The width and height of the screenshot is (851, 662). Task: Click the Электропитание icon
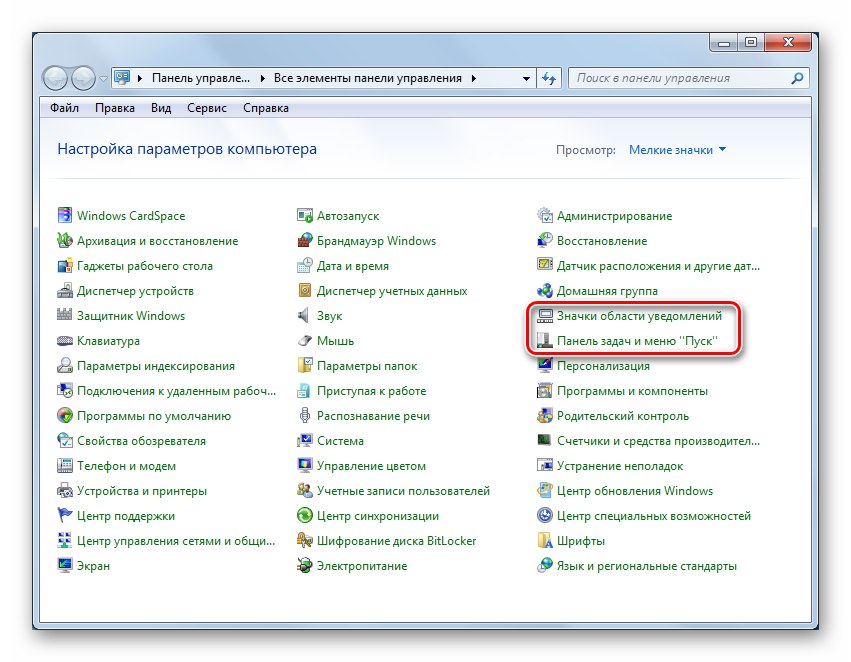click(x=305, y=565)
